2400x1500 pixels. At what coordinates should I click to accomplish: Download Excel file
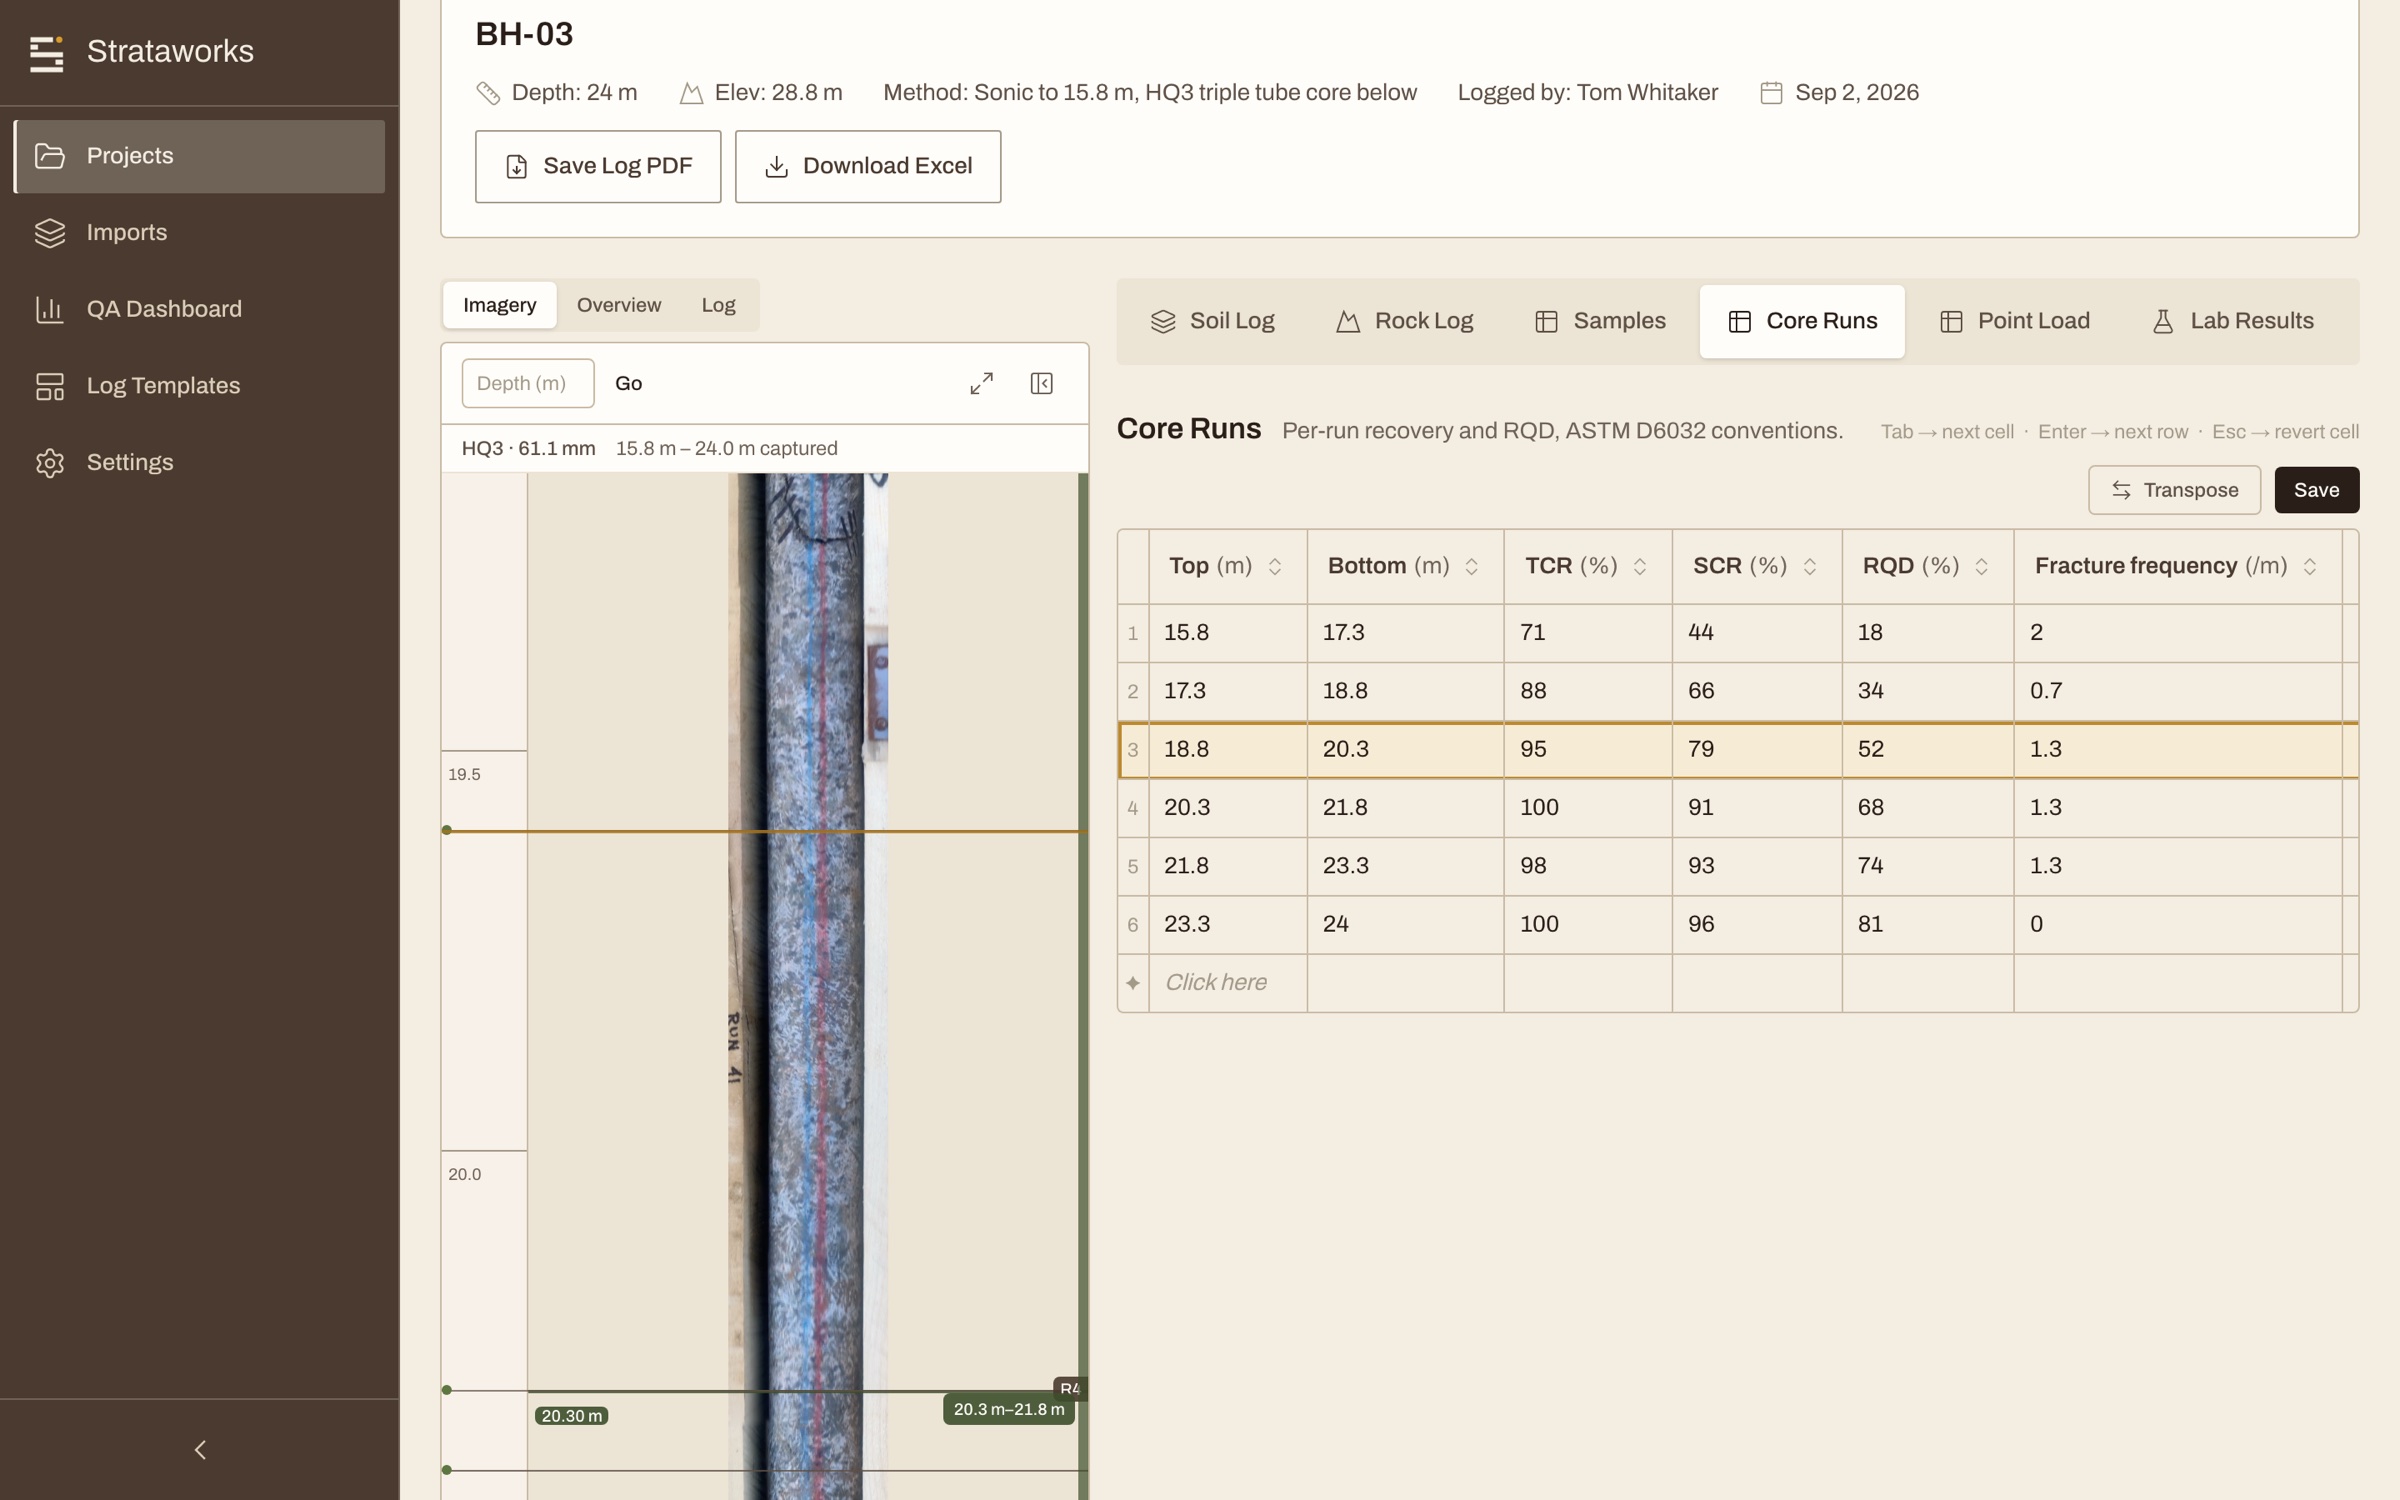(868, 166)
